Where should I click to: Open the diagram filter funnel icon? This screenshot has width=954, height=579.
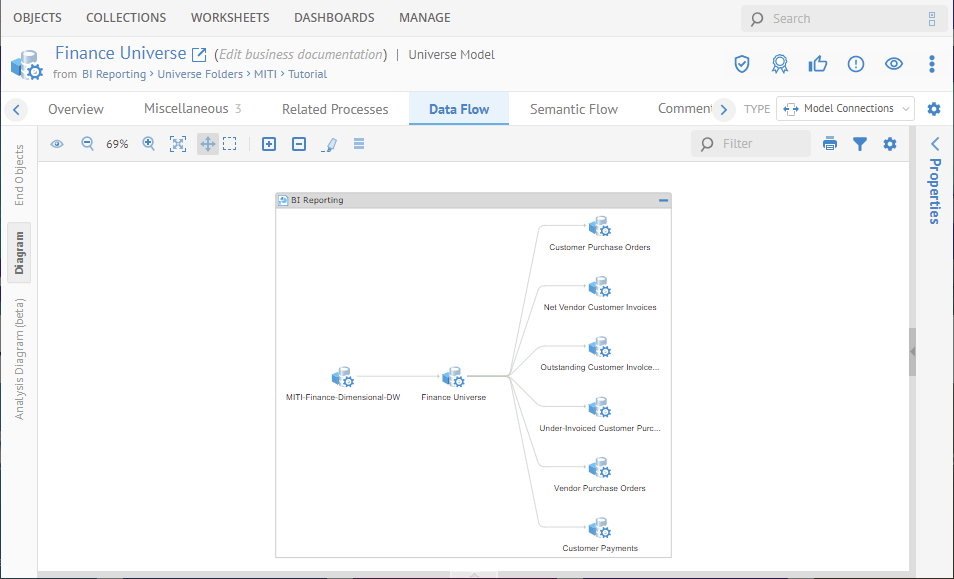[x=859, y=144]
